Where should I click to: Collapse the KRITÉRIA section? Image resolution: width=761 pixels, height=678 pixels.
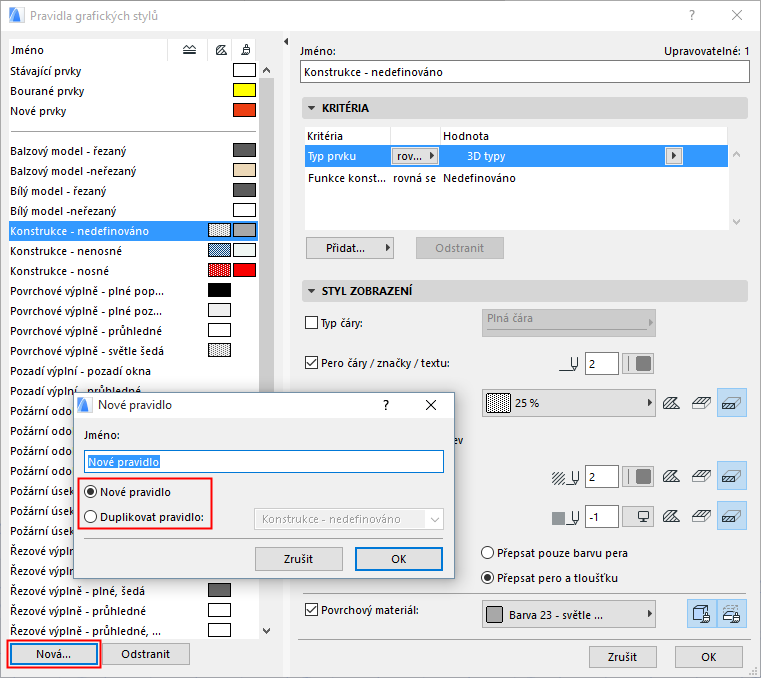[x=312, y=108]
